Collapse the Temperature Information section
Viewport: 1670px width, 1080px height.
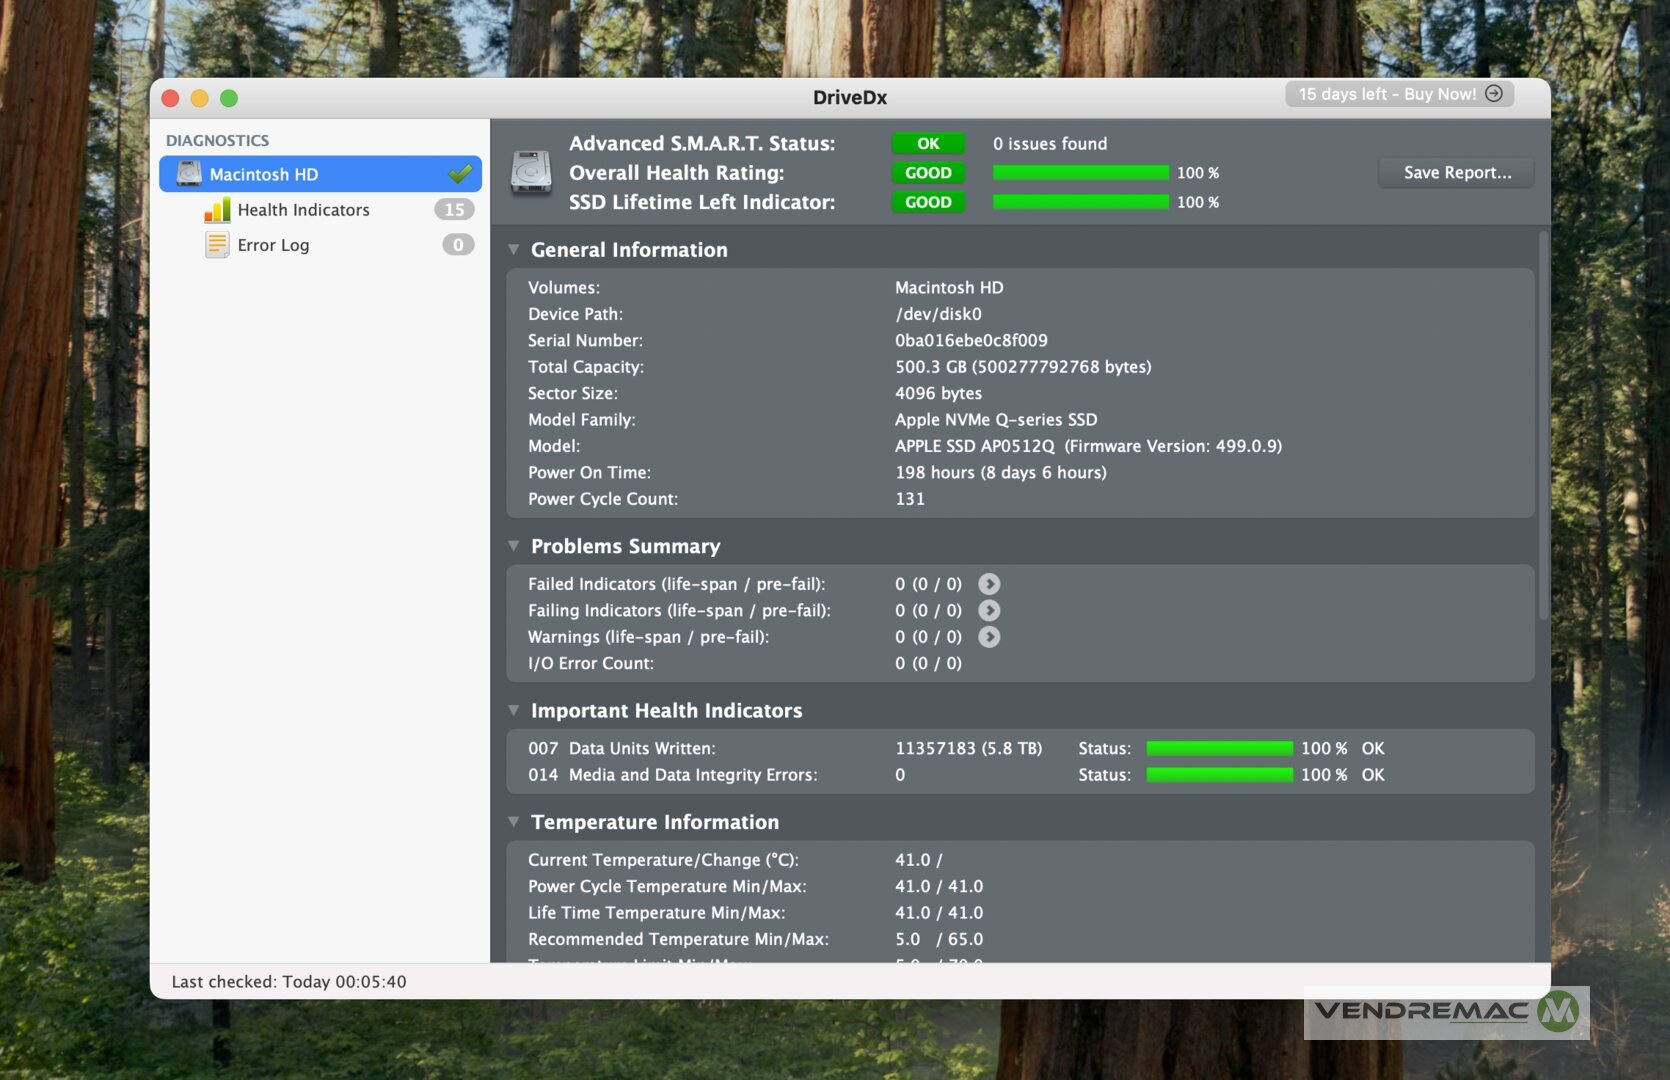[x=514, y=822]
